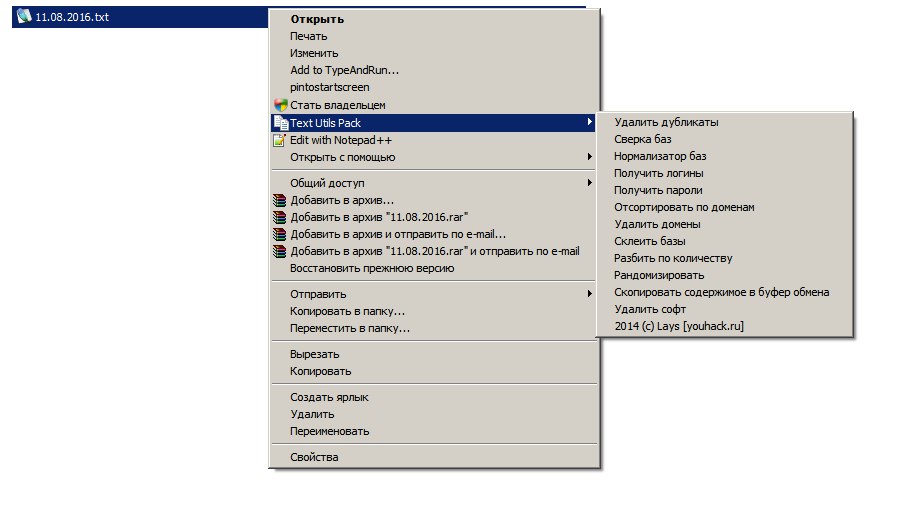Click the shield icon beside Стать владельцем
Image resolution: width=902 pixels, height=514 pixels.
tap(280, 105)
